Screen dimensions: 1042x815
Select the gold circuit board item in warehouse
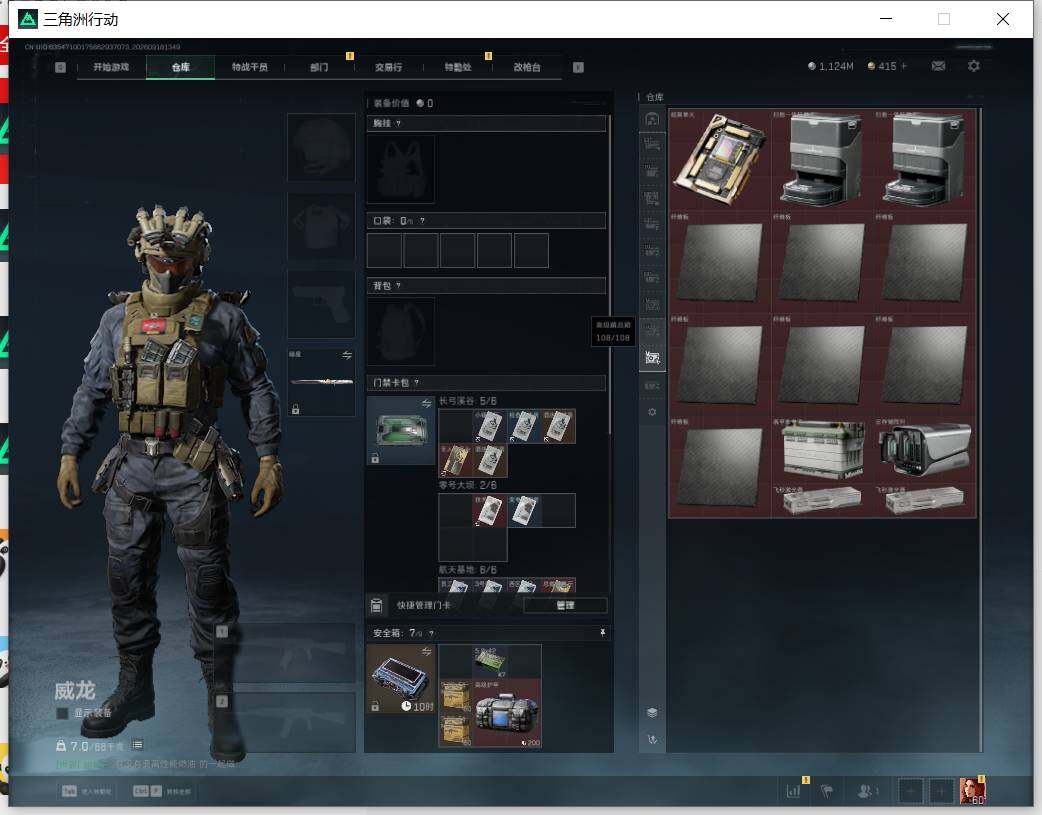[720, 160]
